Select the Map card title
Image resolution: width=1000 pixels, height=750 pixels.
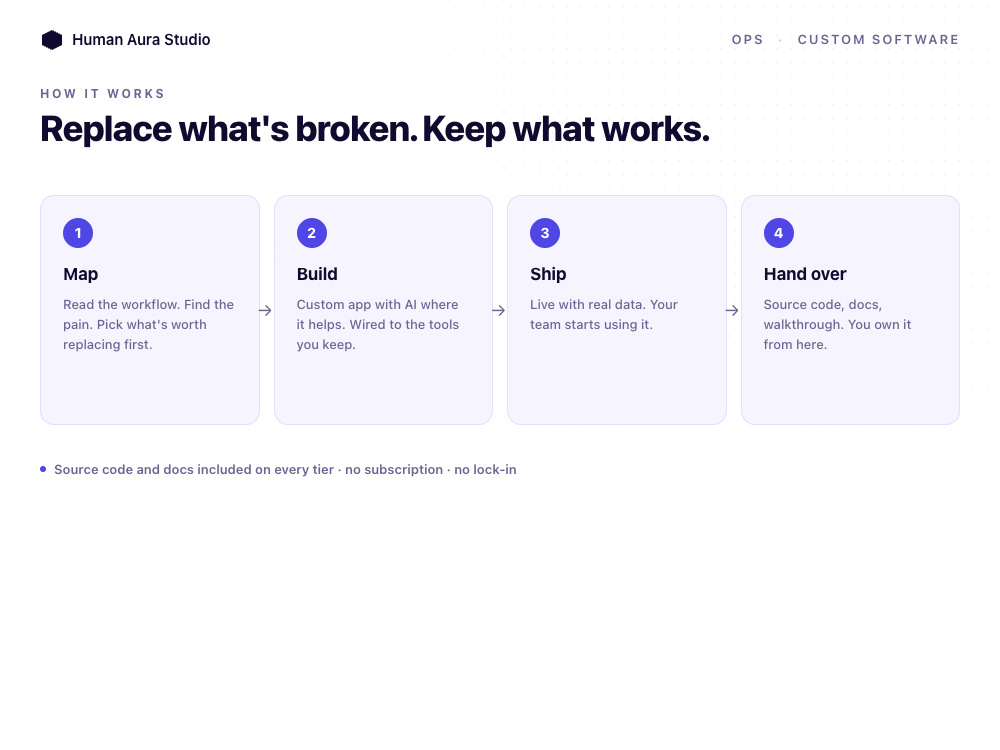tap(80, 274)
